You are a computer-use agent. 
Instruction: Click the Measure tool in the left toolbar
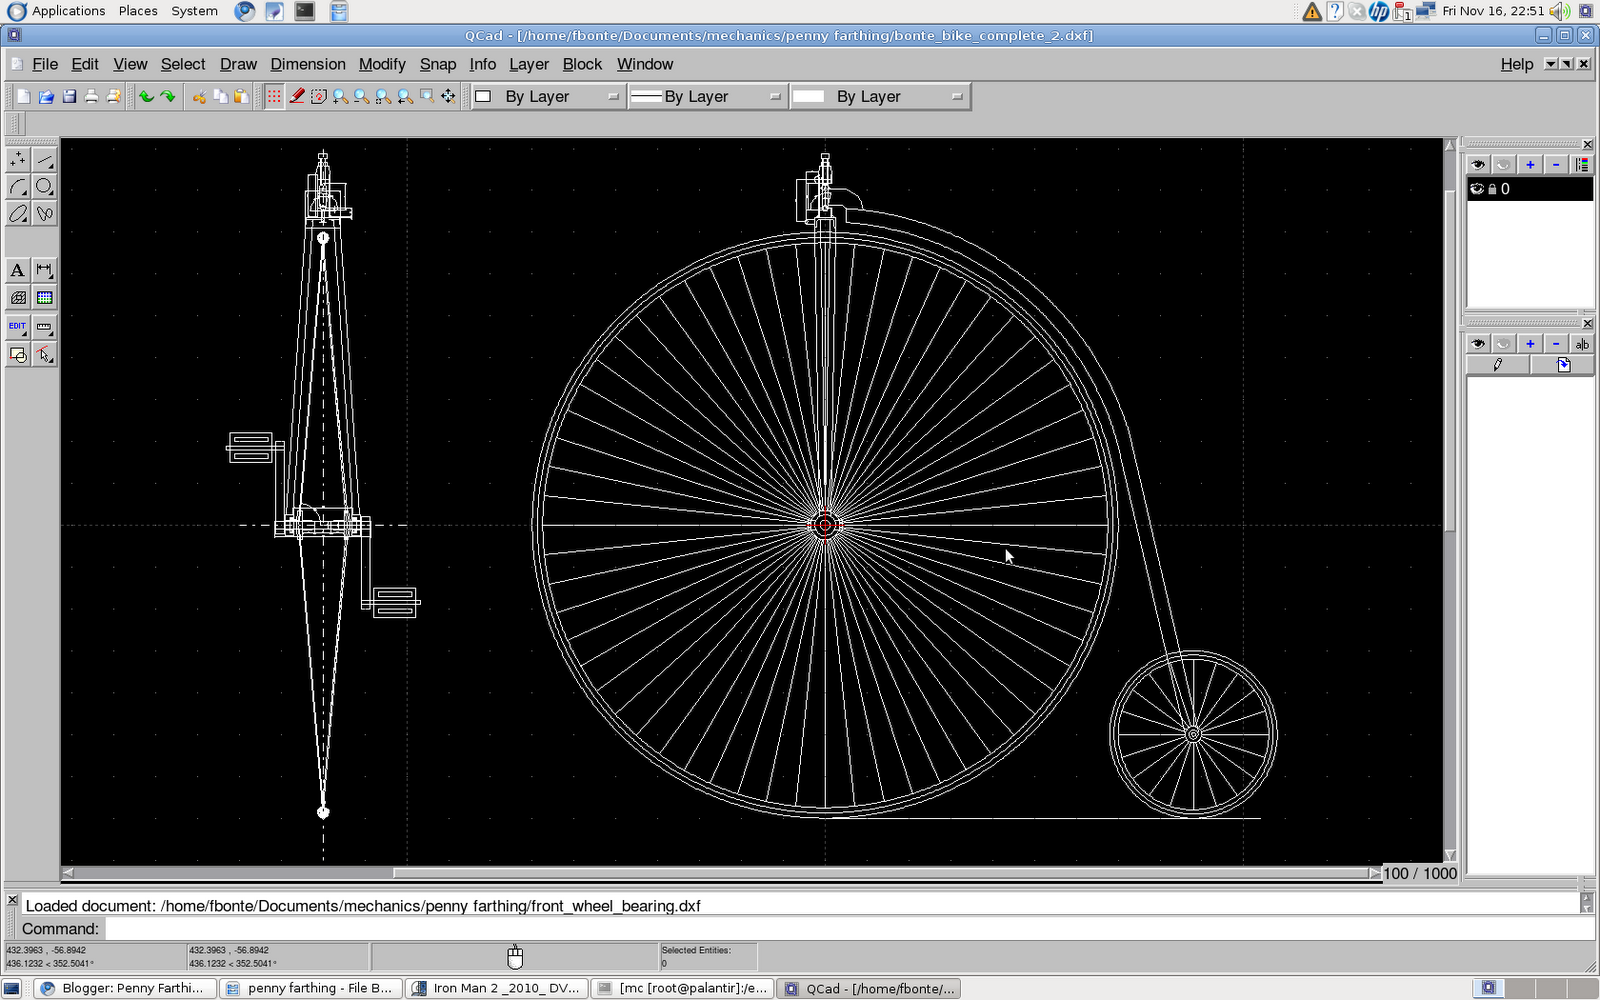(x=44, y=326)
